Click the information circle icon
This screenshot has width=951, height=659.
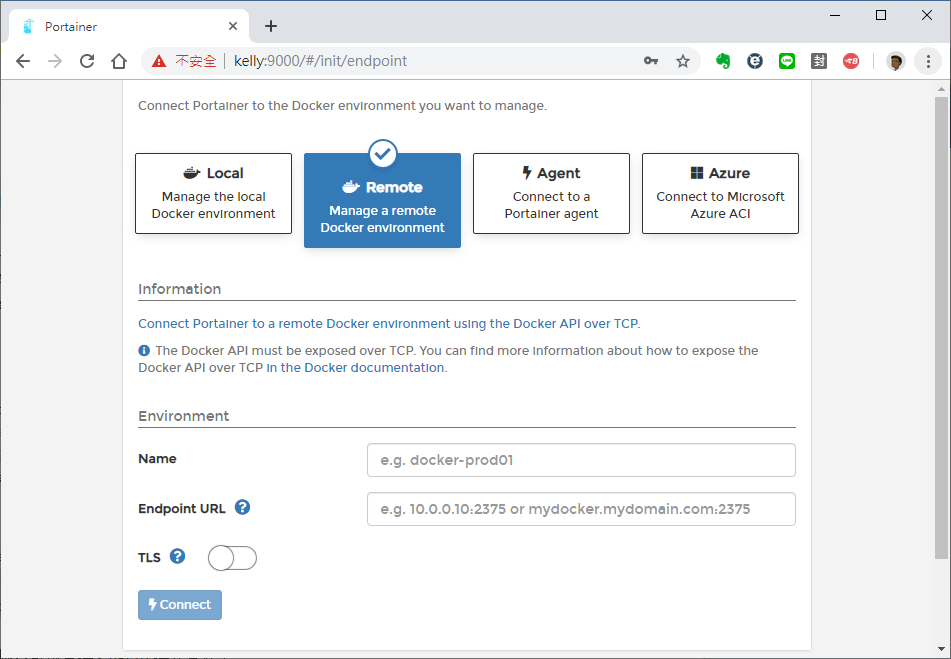click(144, 350)
